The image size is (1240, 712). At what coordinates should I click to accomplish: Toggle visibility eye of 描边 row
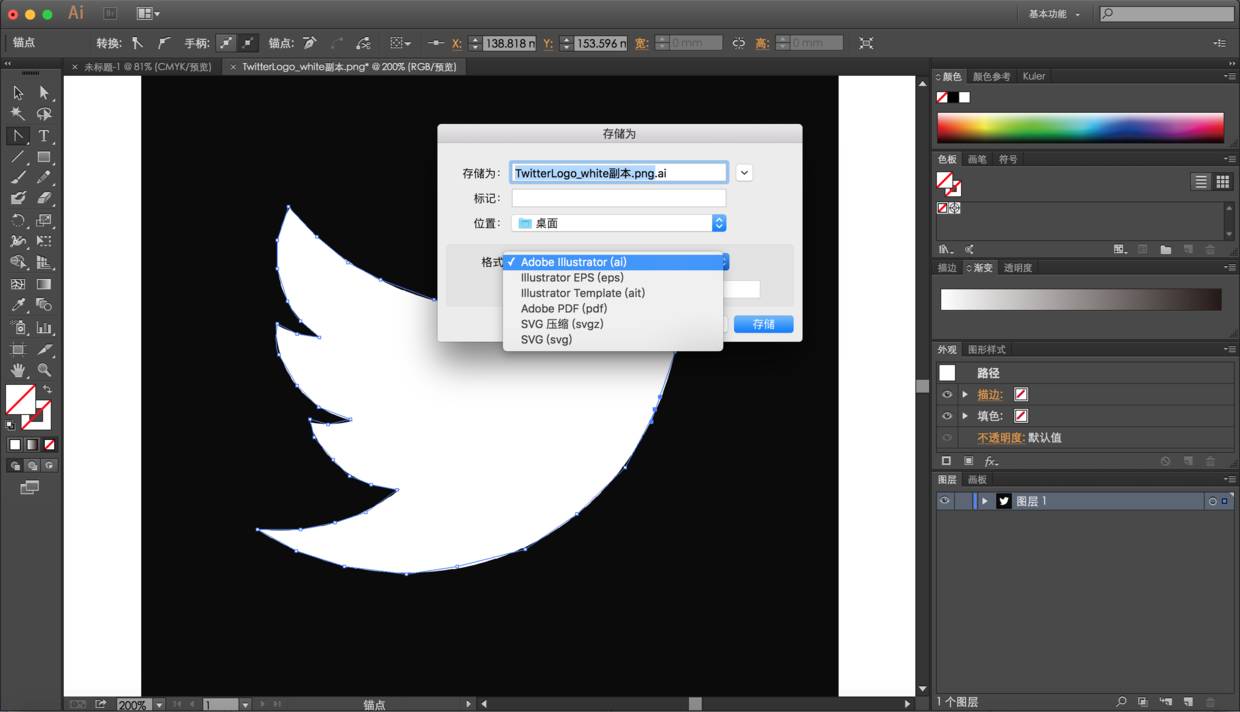tap(946, 394)
